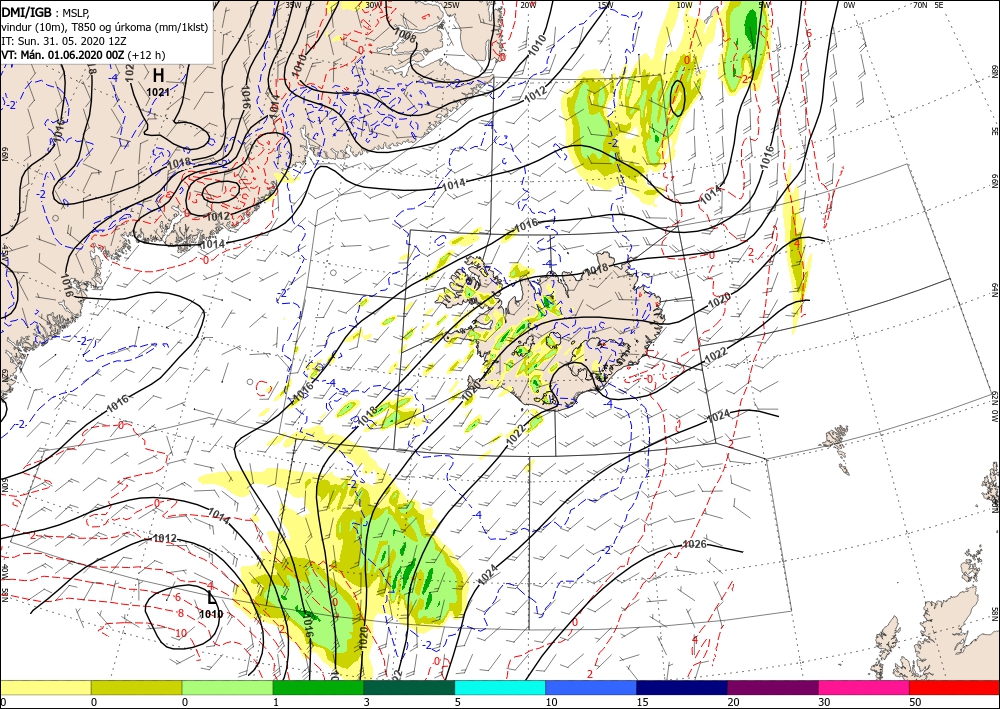
Task: Click the '1026' isobar label
Action: click(x=694, y=544)
